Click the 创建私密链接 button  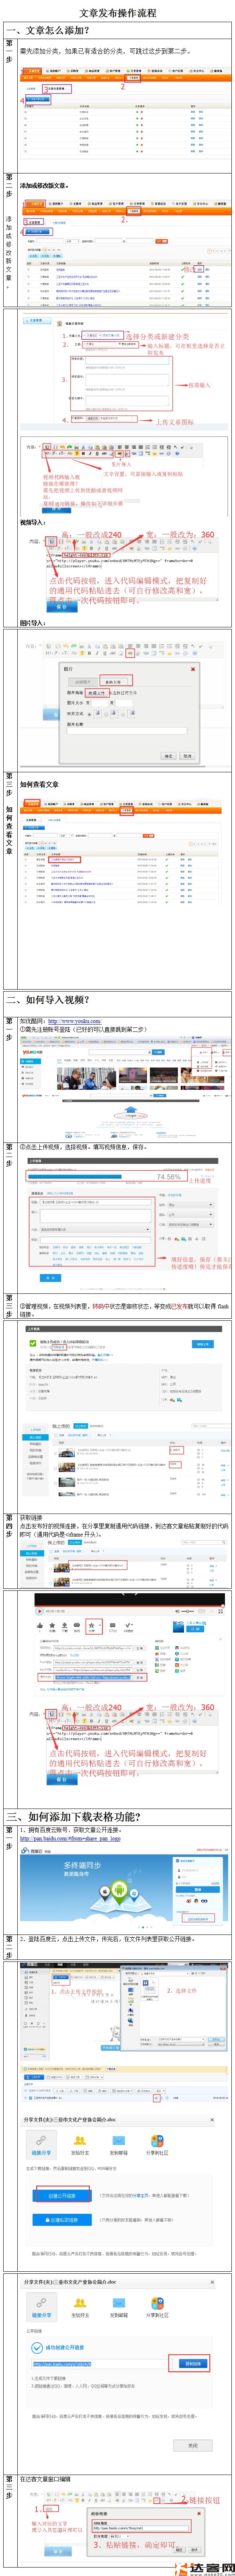62,2220
